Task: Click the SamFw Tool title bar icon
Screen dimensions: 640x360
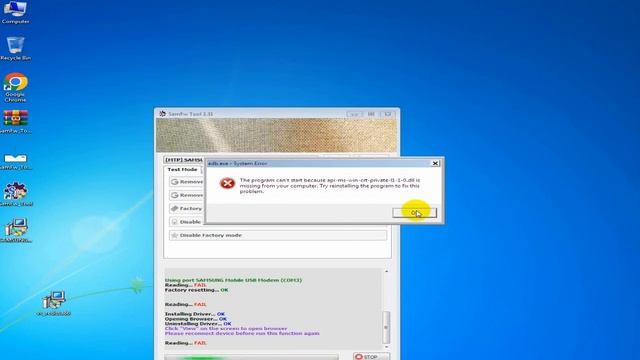Action: [x=162, y=114]
